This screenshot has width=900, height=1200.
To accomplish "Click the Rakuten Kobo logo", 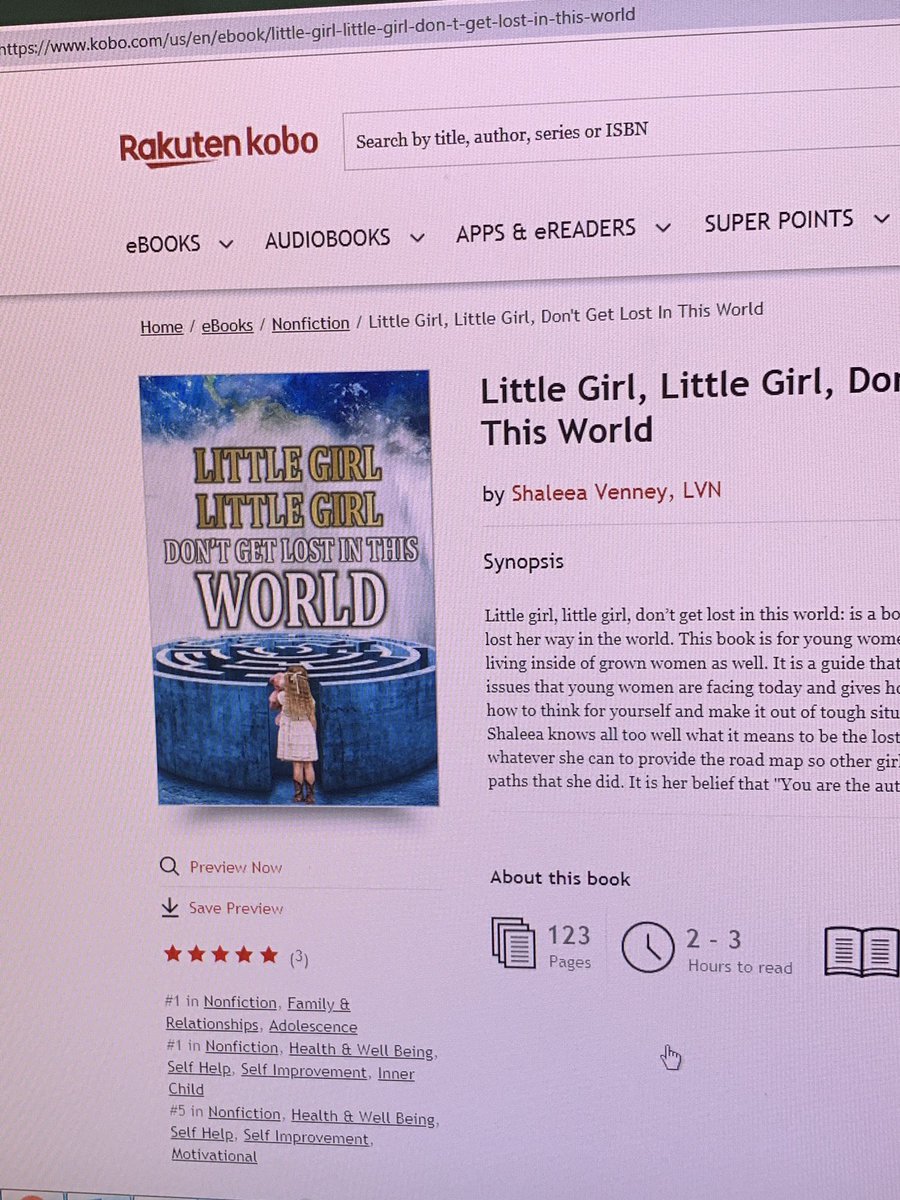I will click(x=218, y=146).
